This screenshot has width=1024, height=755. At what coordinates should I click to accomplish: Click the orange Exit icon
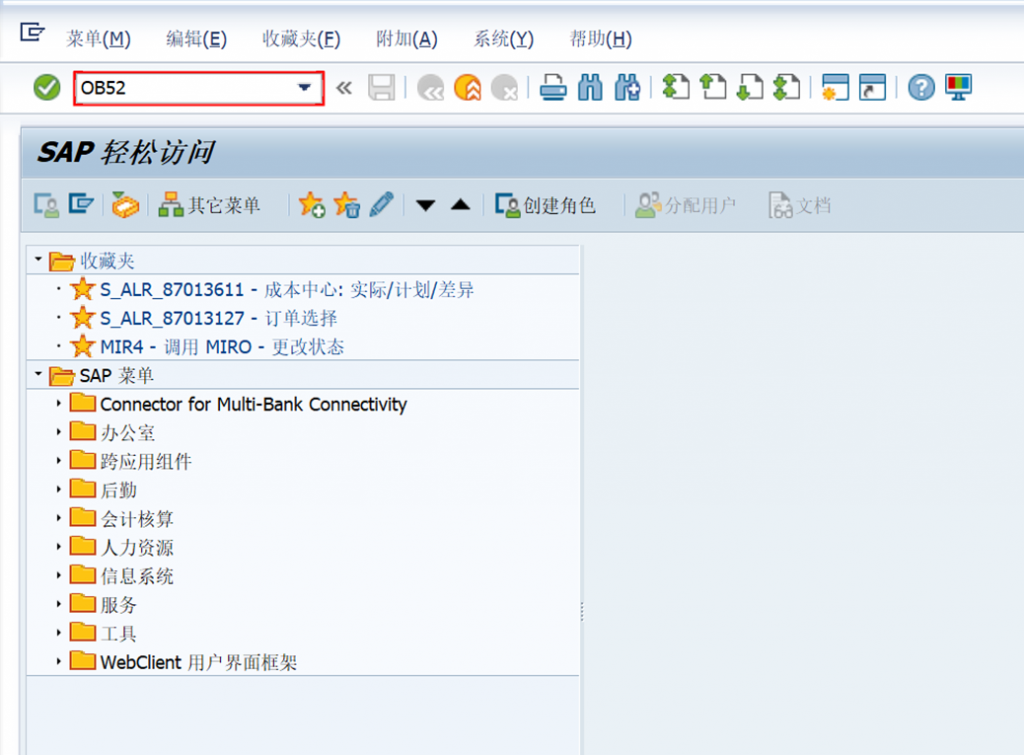468,88
